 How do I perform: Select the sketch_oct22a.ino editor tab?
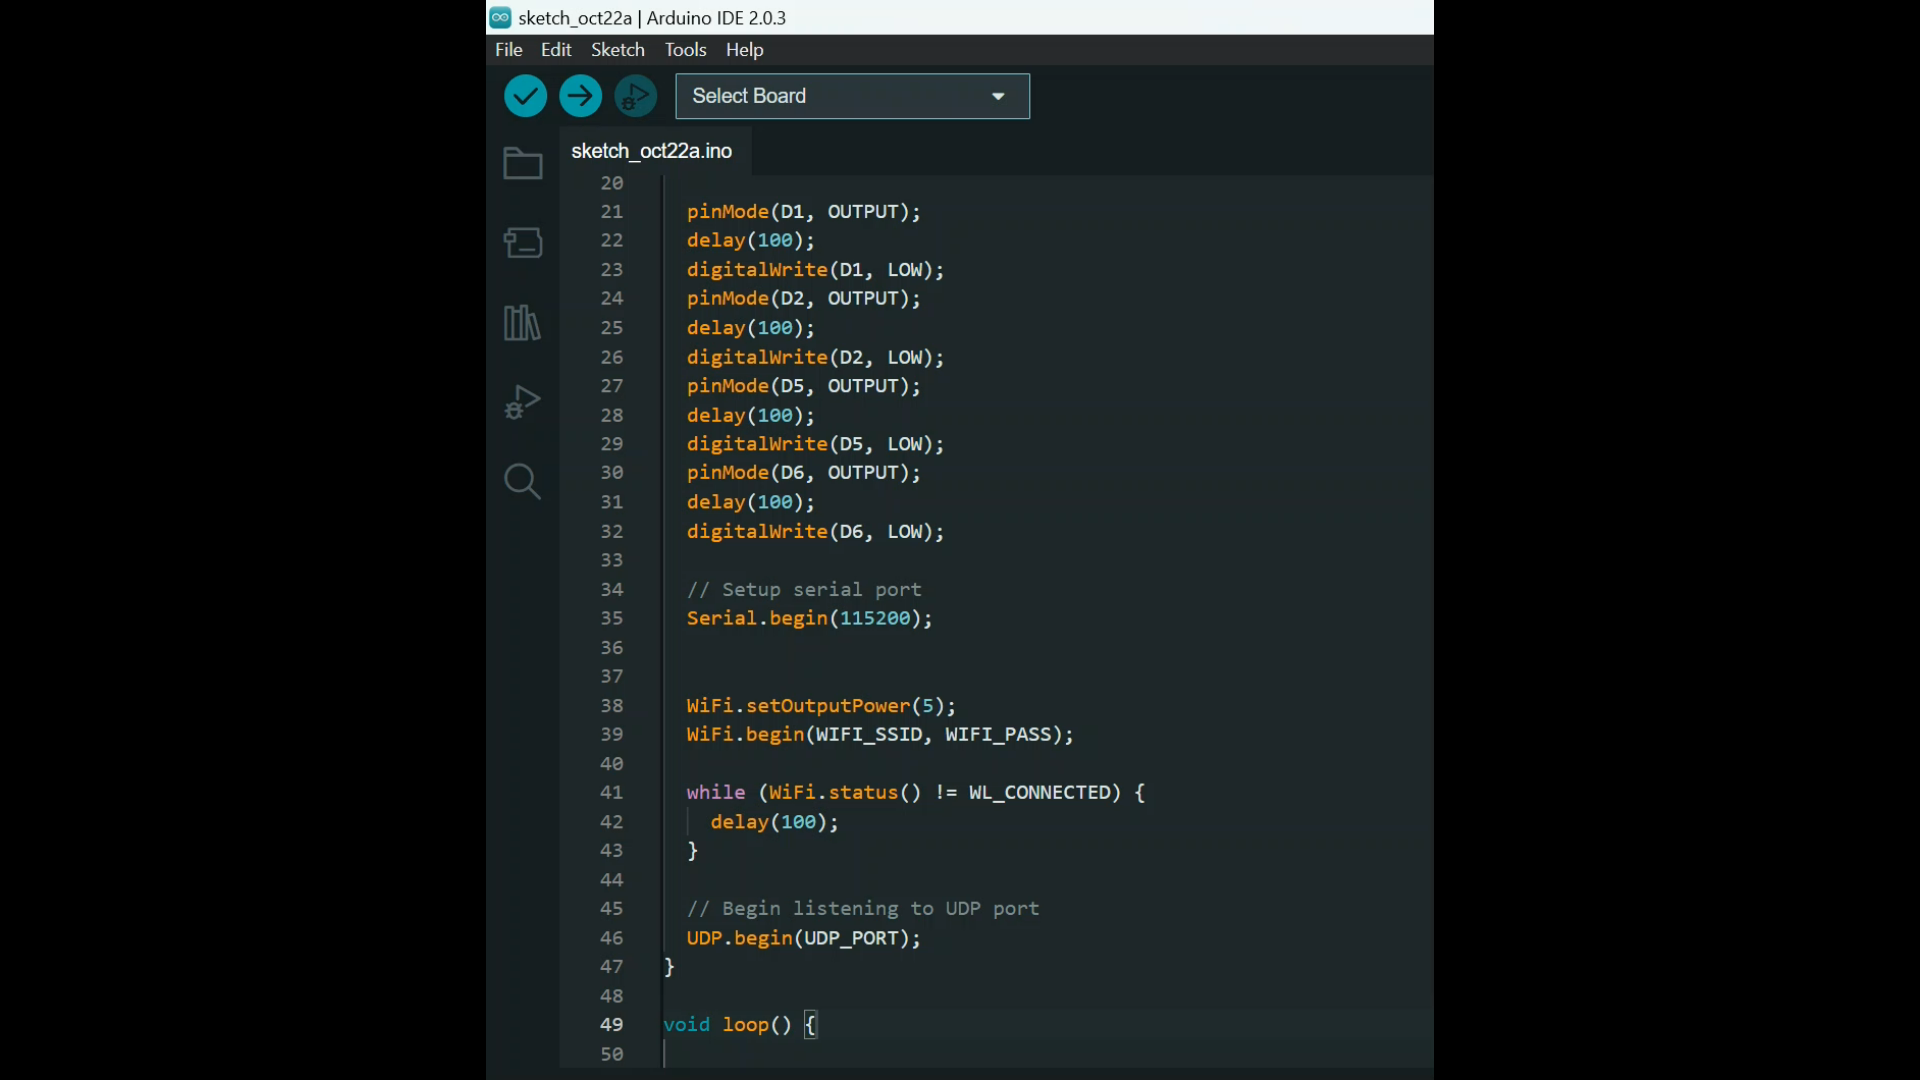(x=651, y=151)
